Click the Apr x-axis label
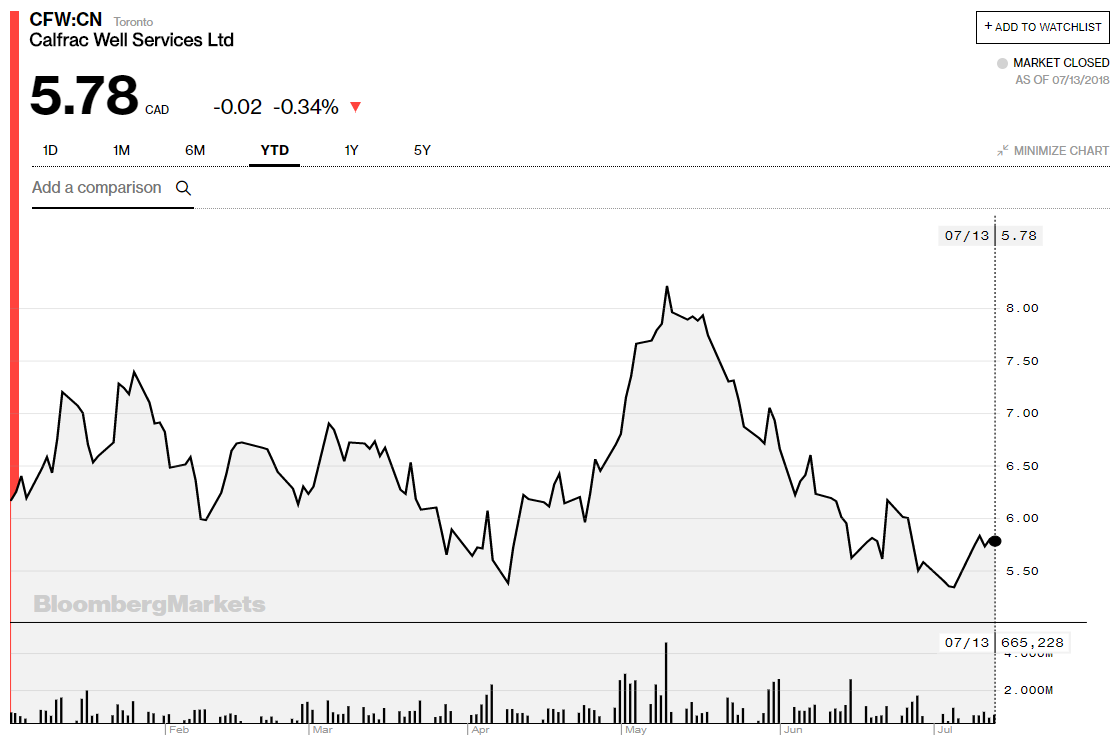This screenshot has height=742, width=1117. [480, 730]
